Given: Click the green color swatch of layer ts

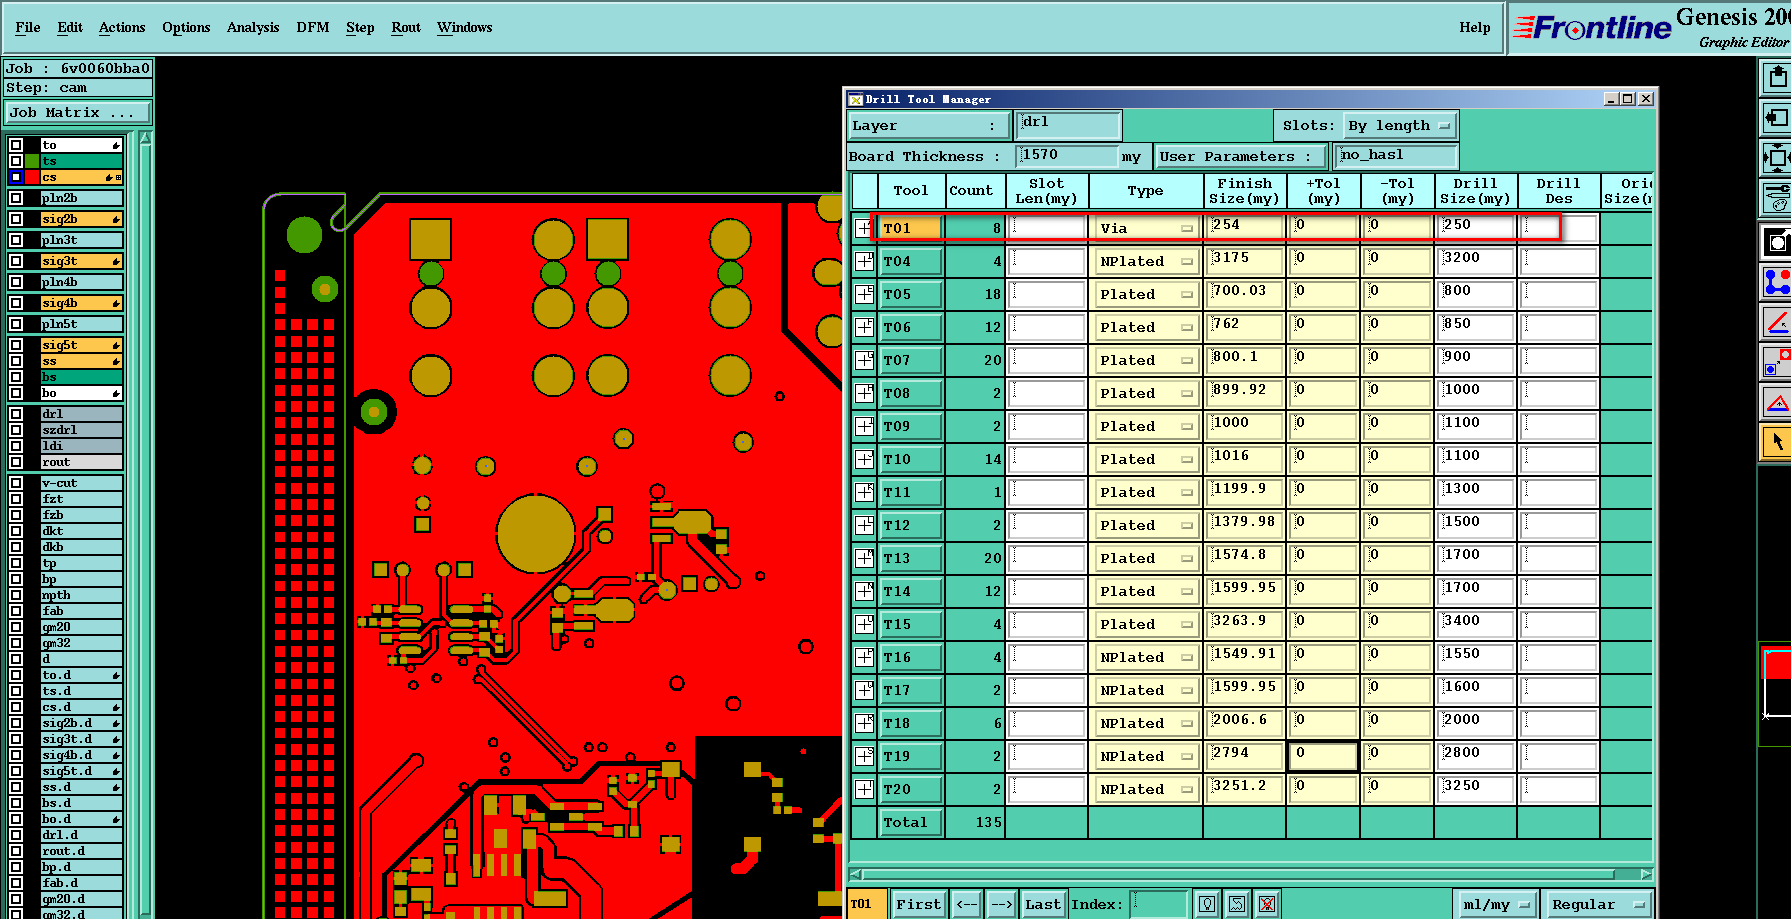Looking at the screenshot, I should (33, 161).
